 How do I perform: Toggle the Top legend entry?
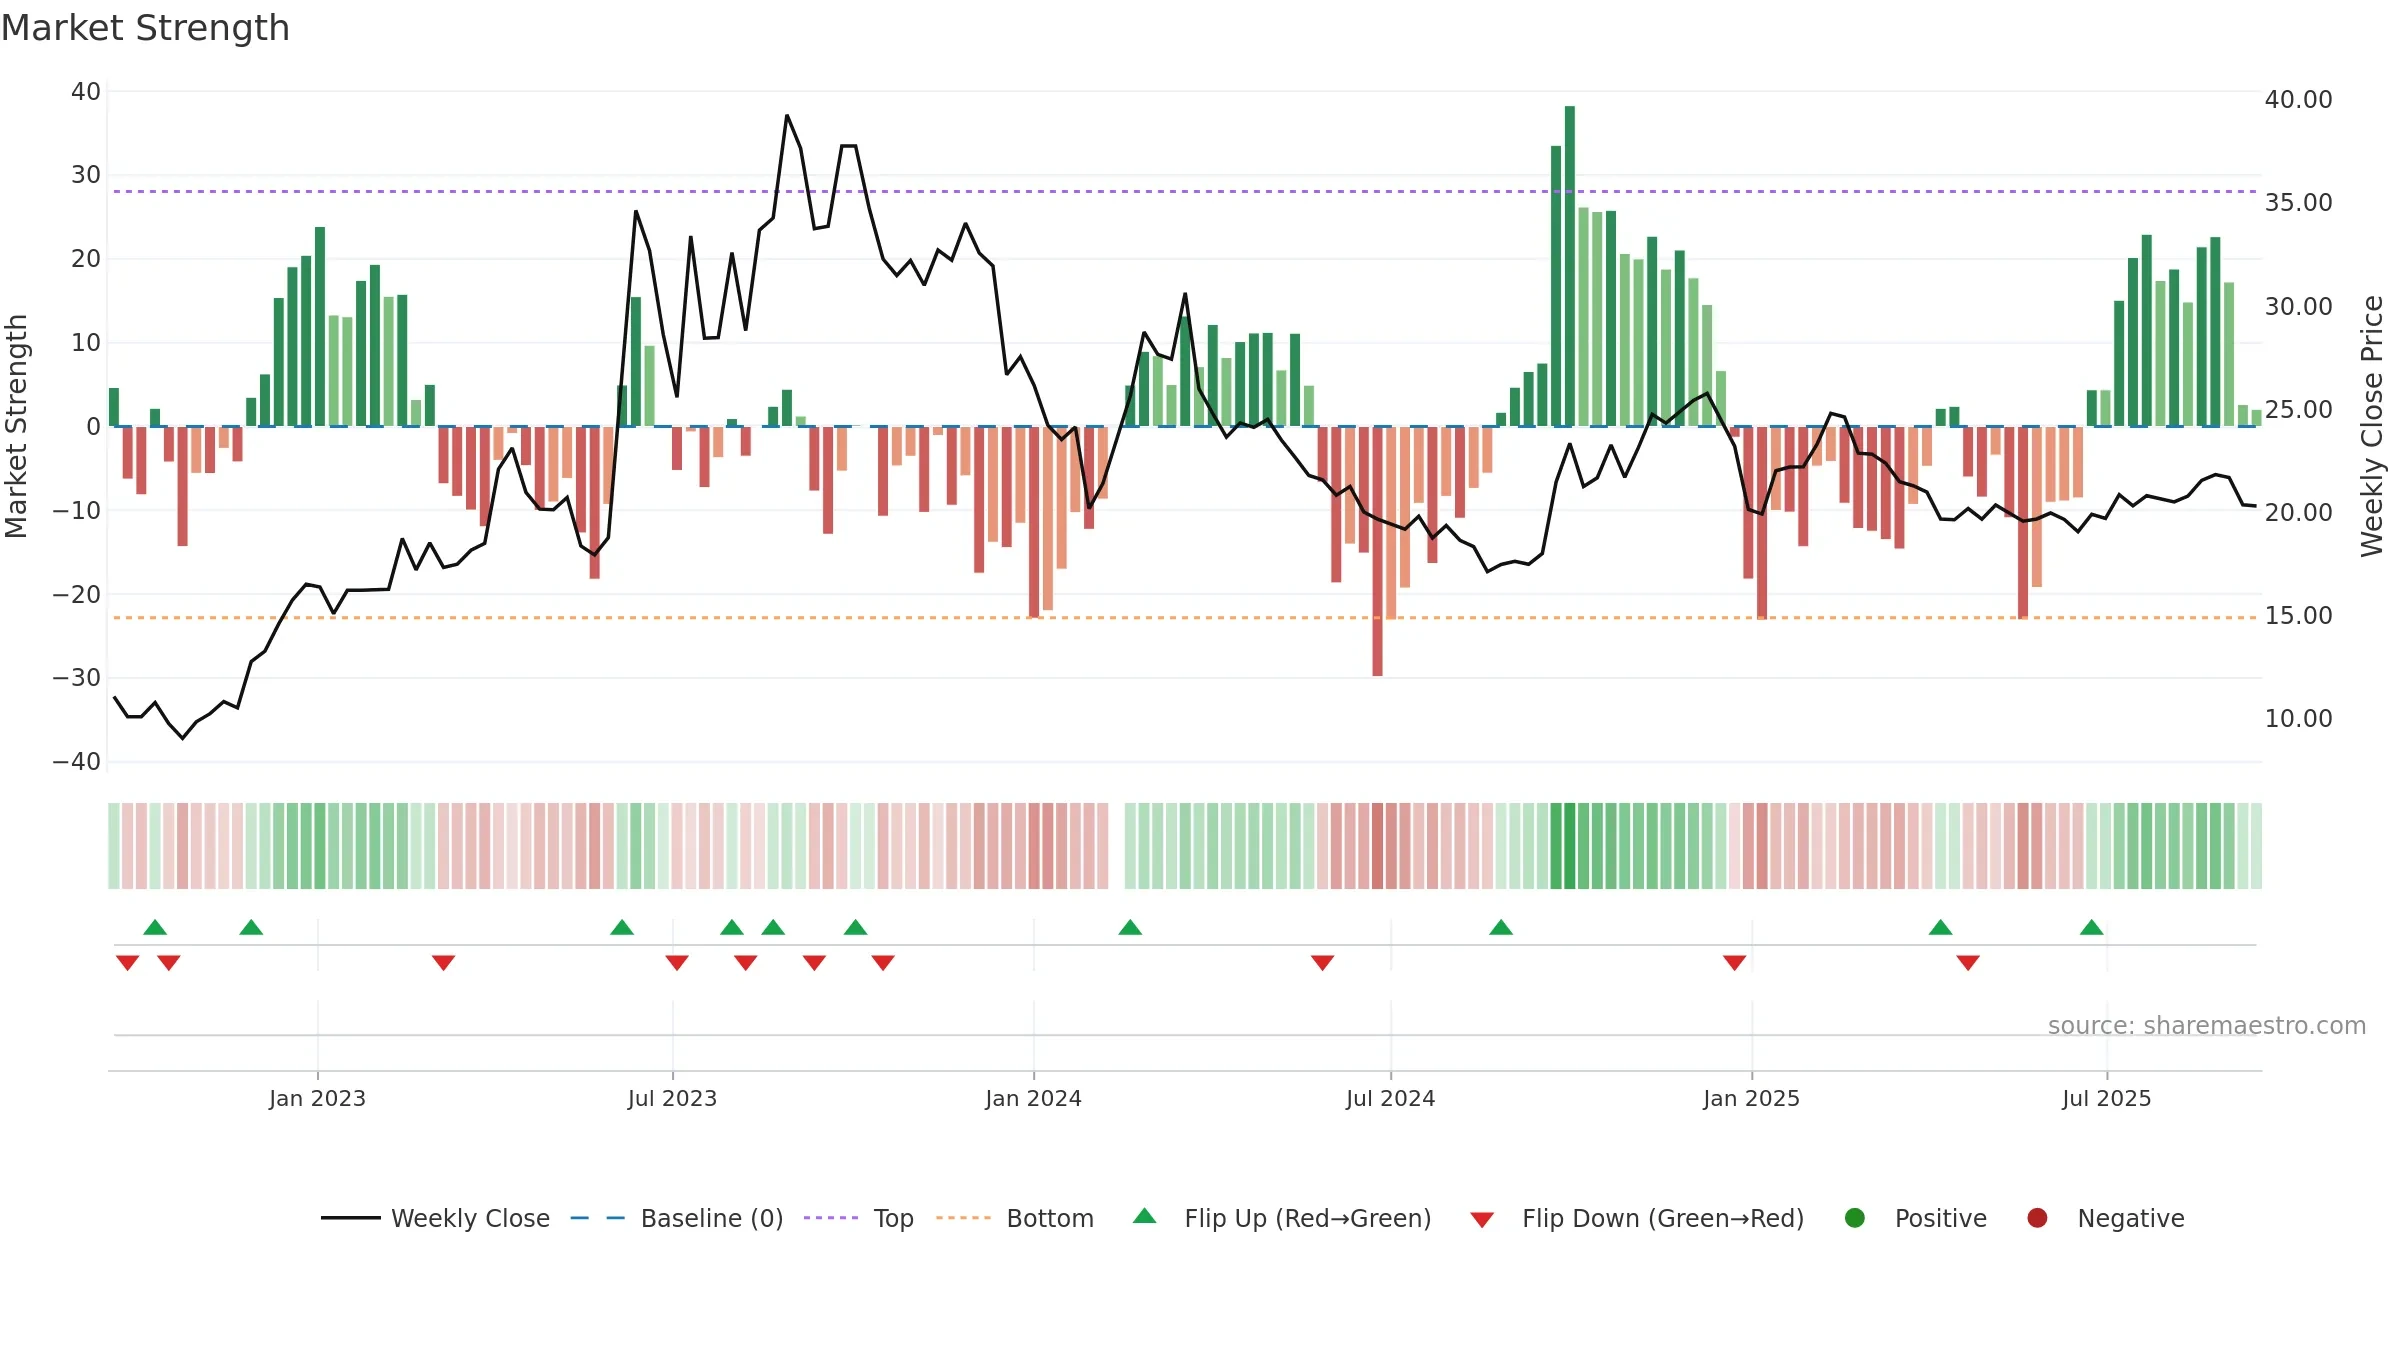pyautogui.click(x=859, y=1218)
